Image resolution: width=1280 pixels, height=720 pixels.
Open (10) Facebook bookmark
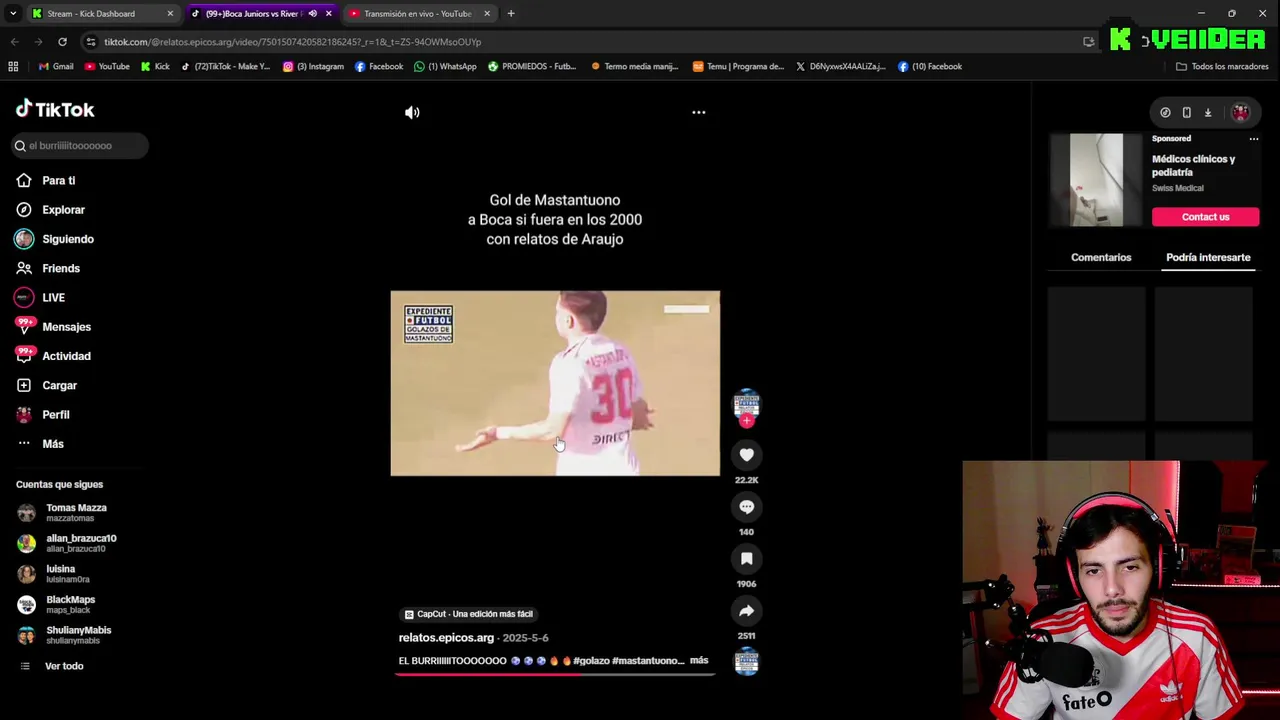930,67
